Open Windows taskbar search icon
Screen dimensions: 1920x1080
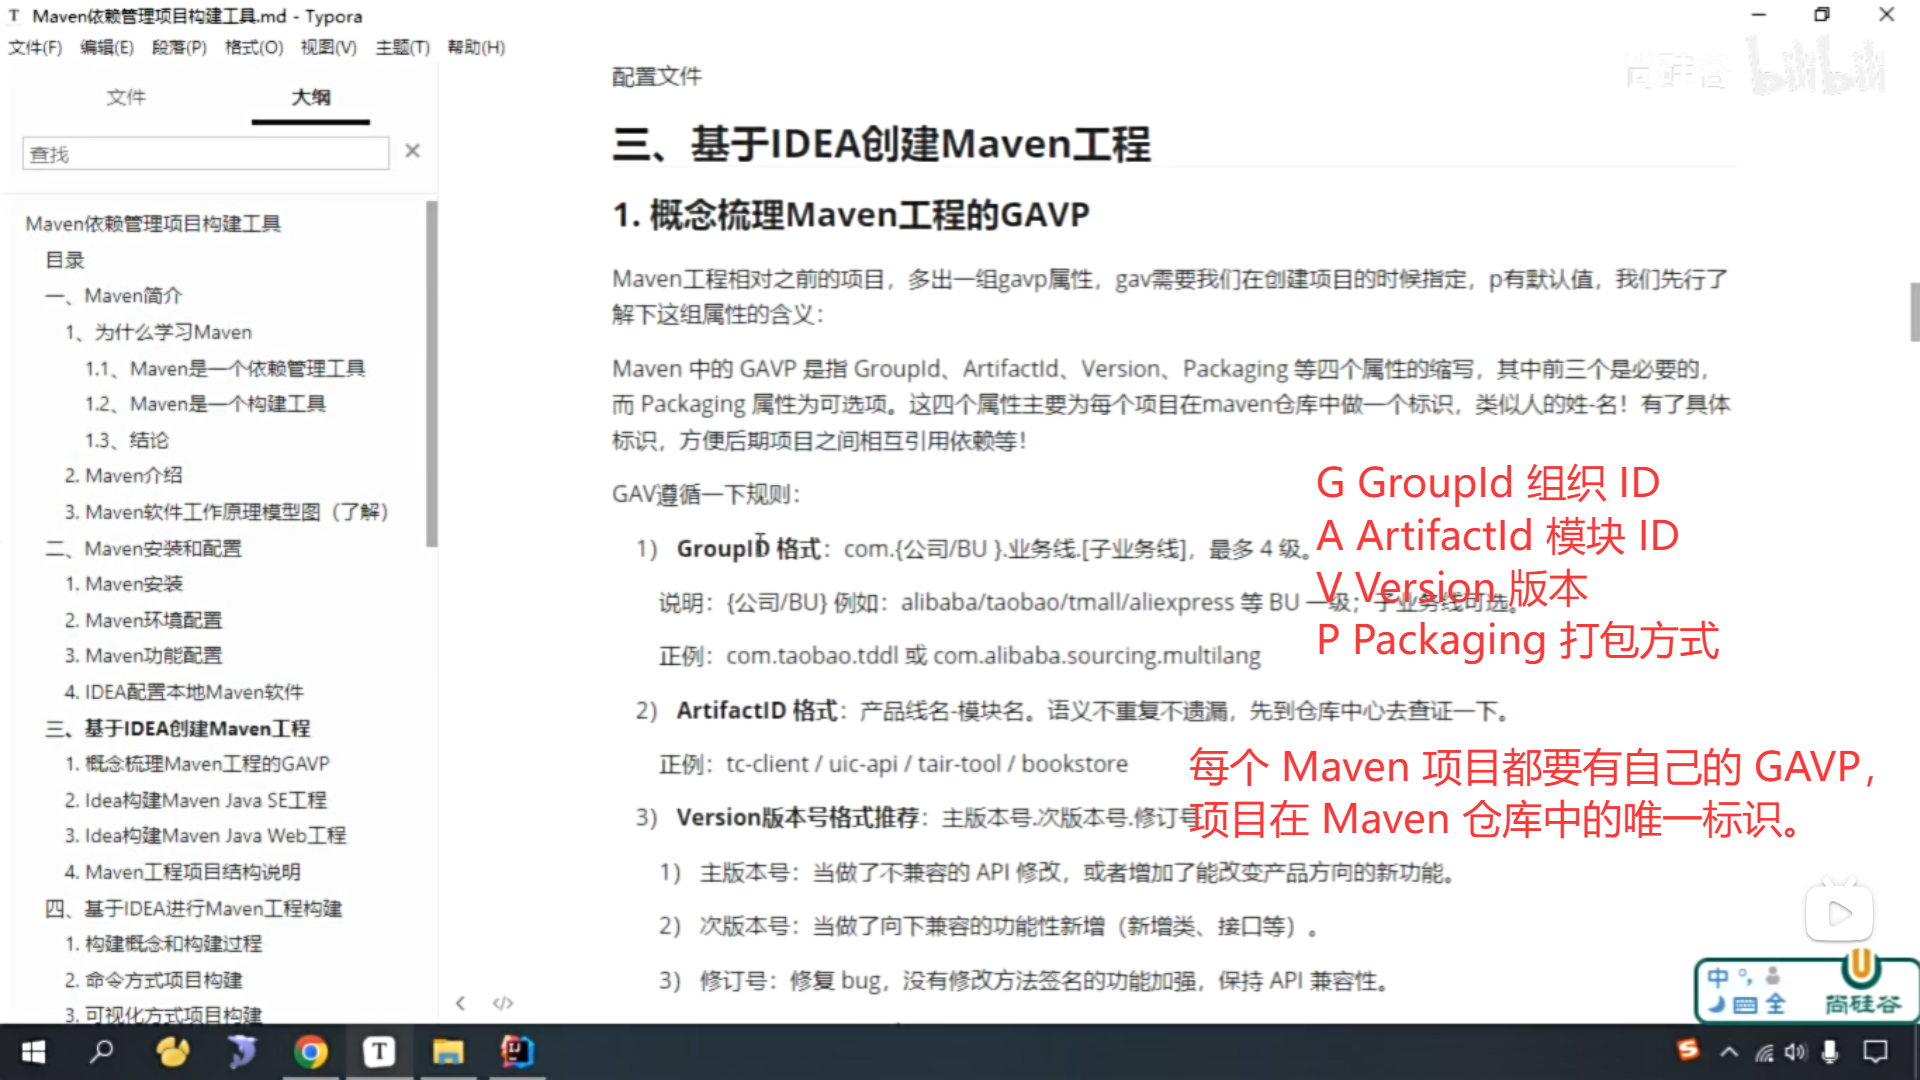(102, 1051)
